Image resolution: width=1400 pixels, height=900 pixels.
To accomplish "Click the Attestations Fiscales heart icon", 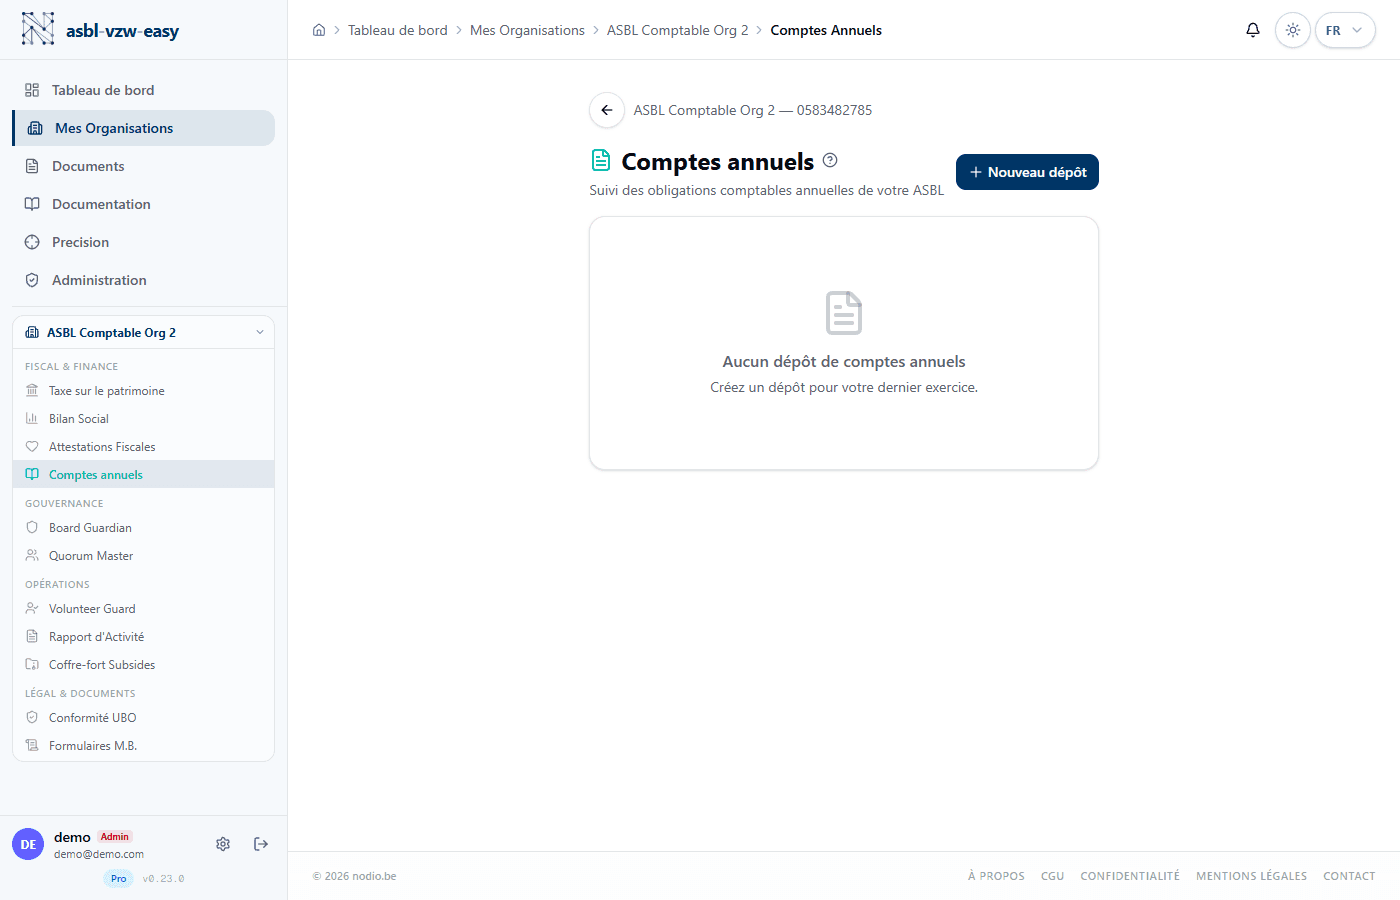I will [32, 447].
